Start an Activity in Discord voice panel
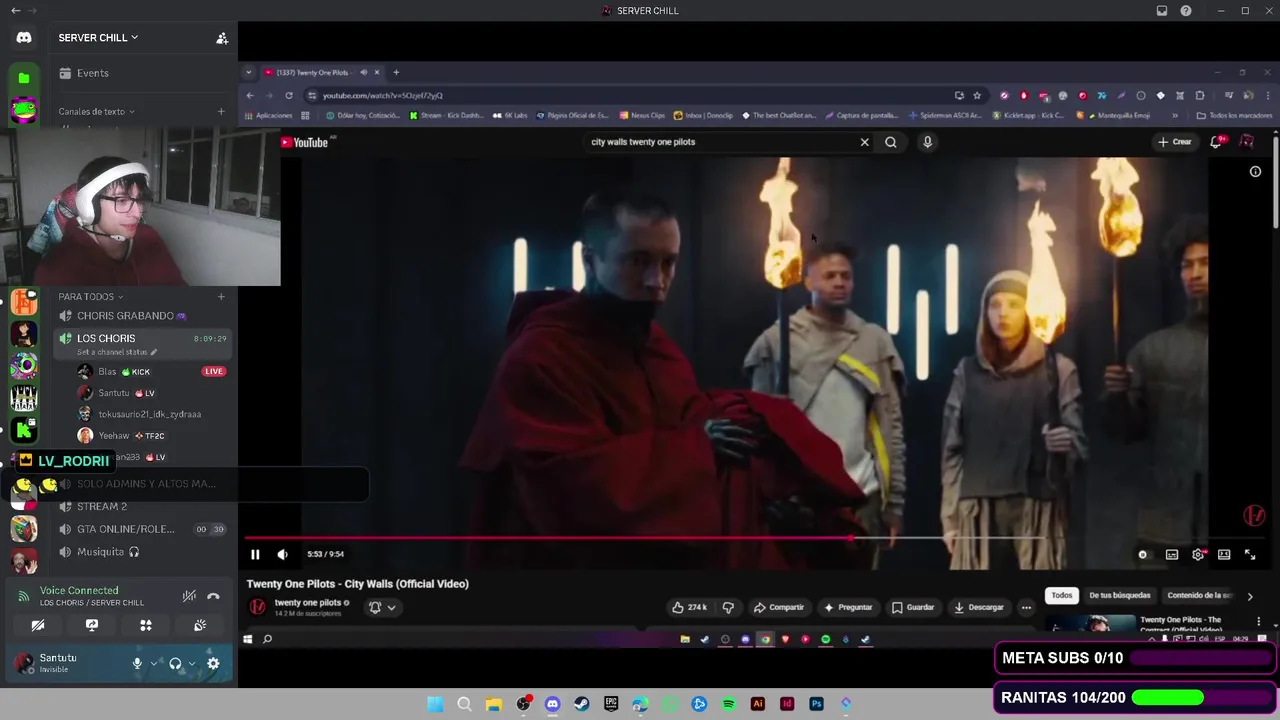The image size is (1280, 720). (146, 625)
